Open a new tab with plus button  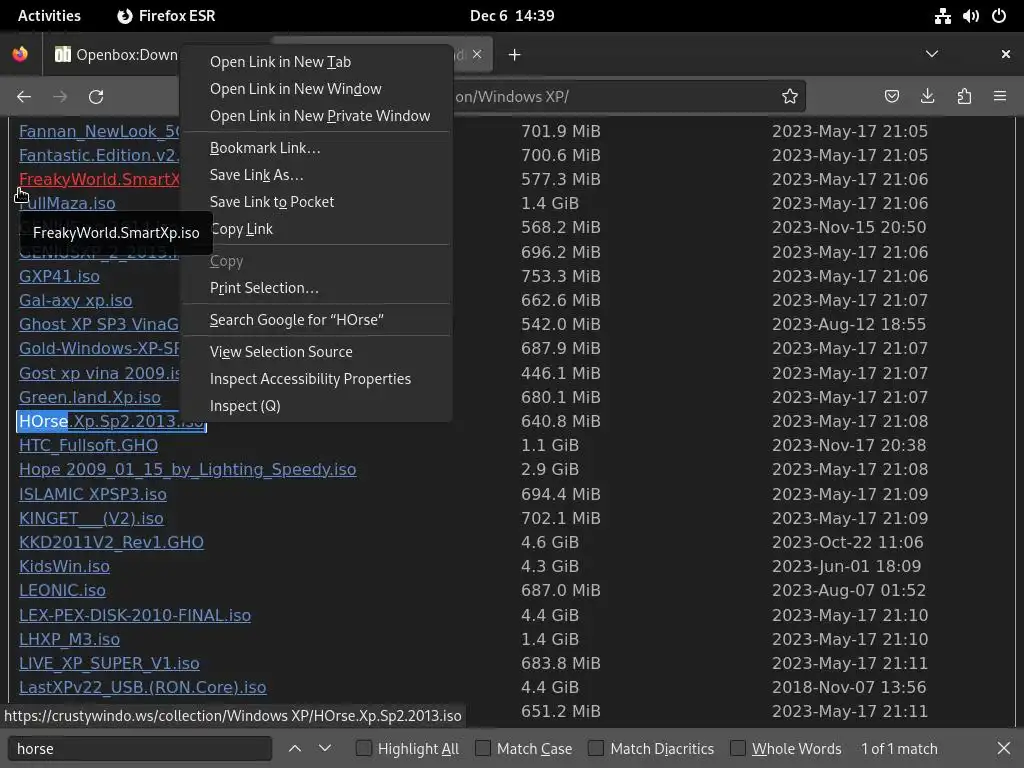(x=515, y=55)
